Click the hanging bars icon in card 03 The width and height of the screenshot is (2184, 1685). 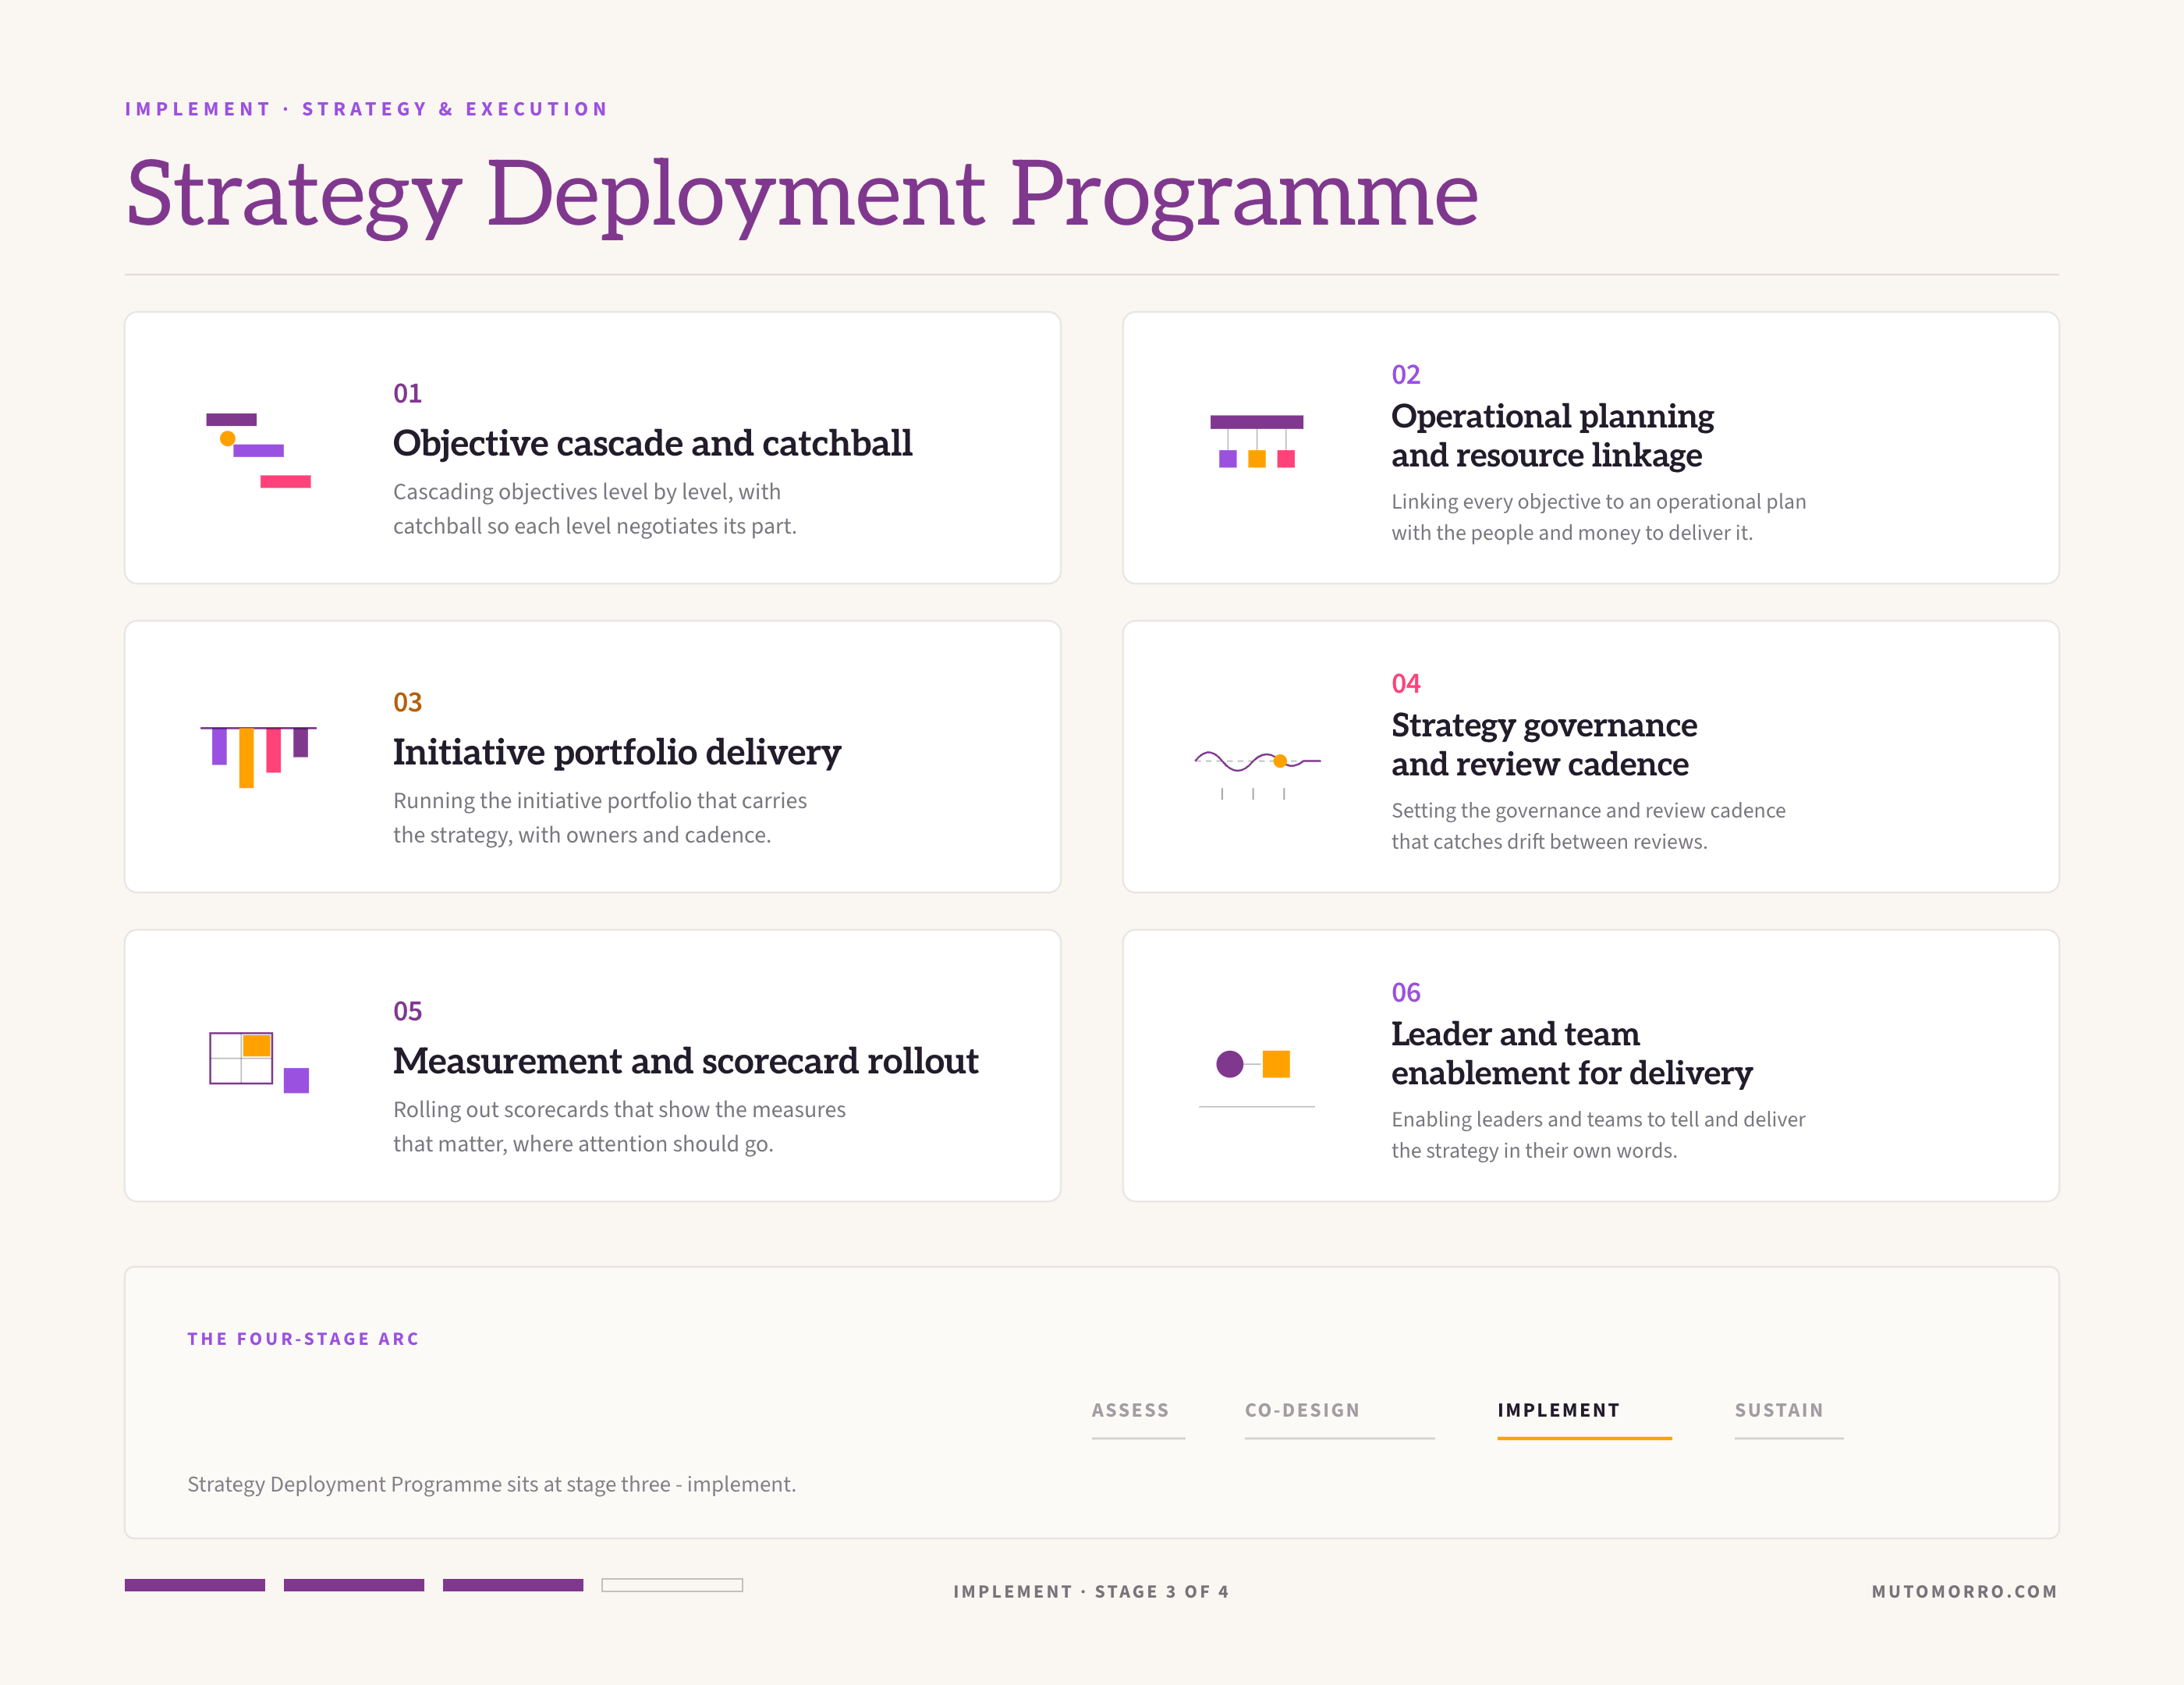[258, 757]
